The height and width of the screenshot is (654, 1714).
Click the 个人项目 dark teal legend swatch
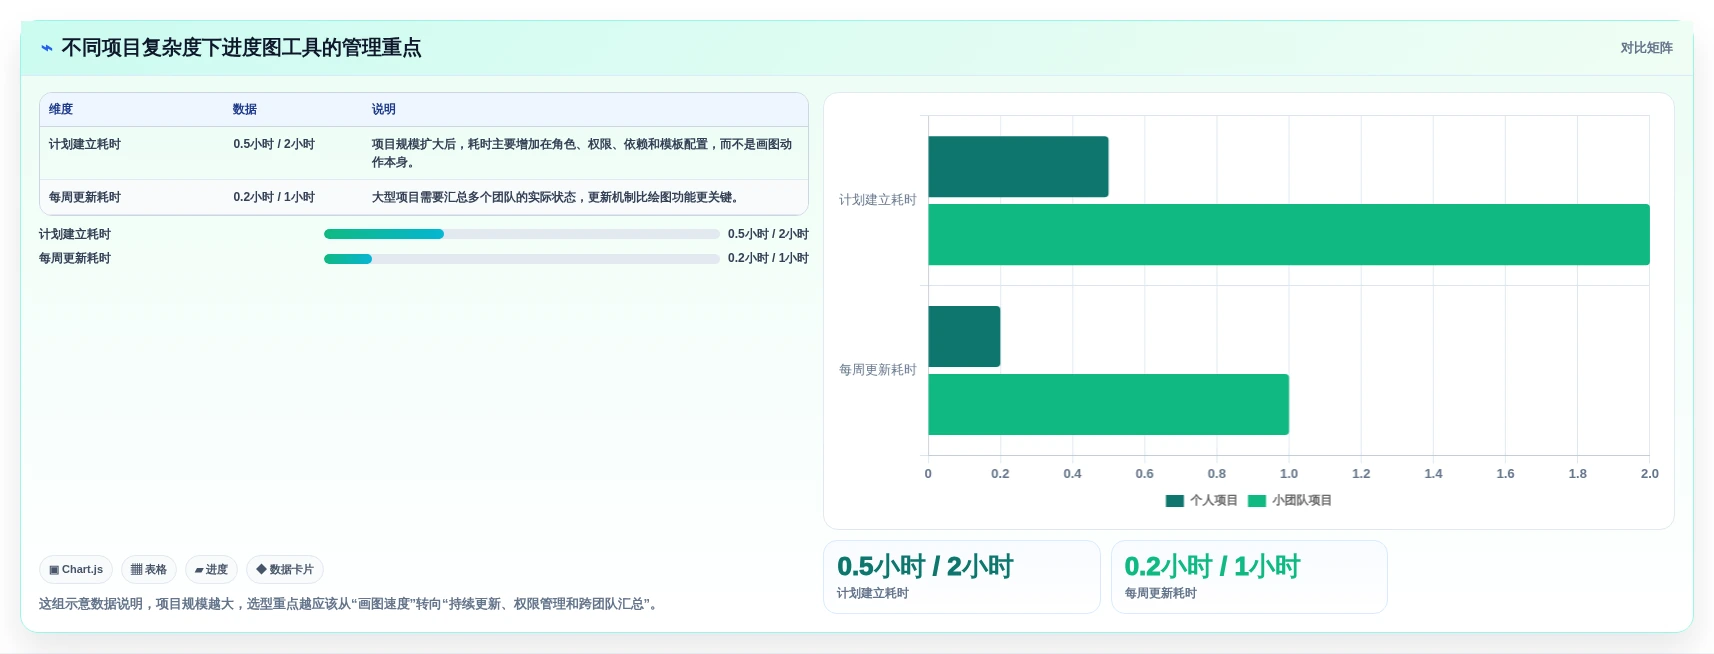click(x=1175, y=501)
